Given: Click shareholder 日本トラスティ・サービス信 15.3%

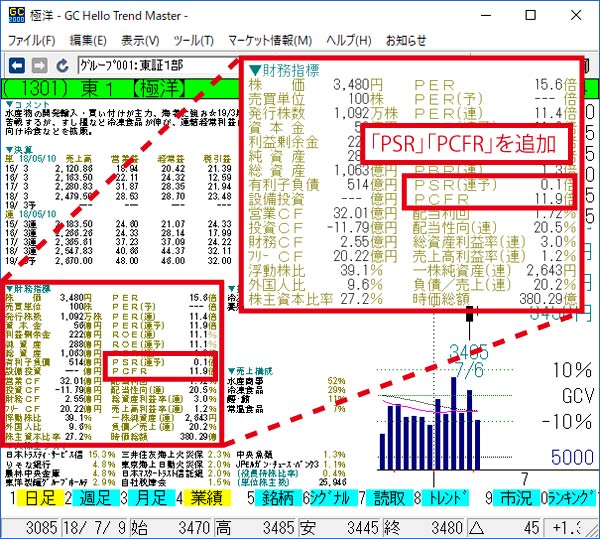Looking at the screenshot, I should coord(60,454).
